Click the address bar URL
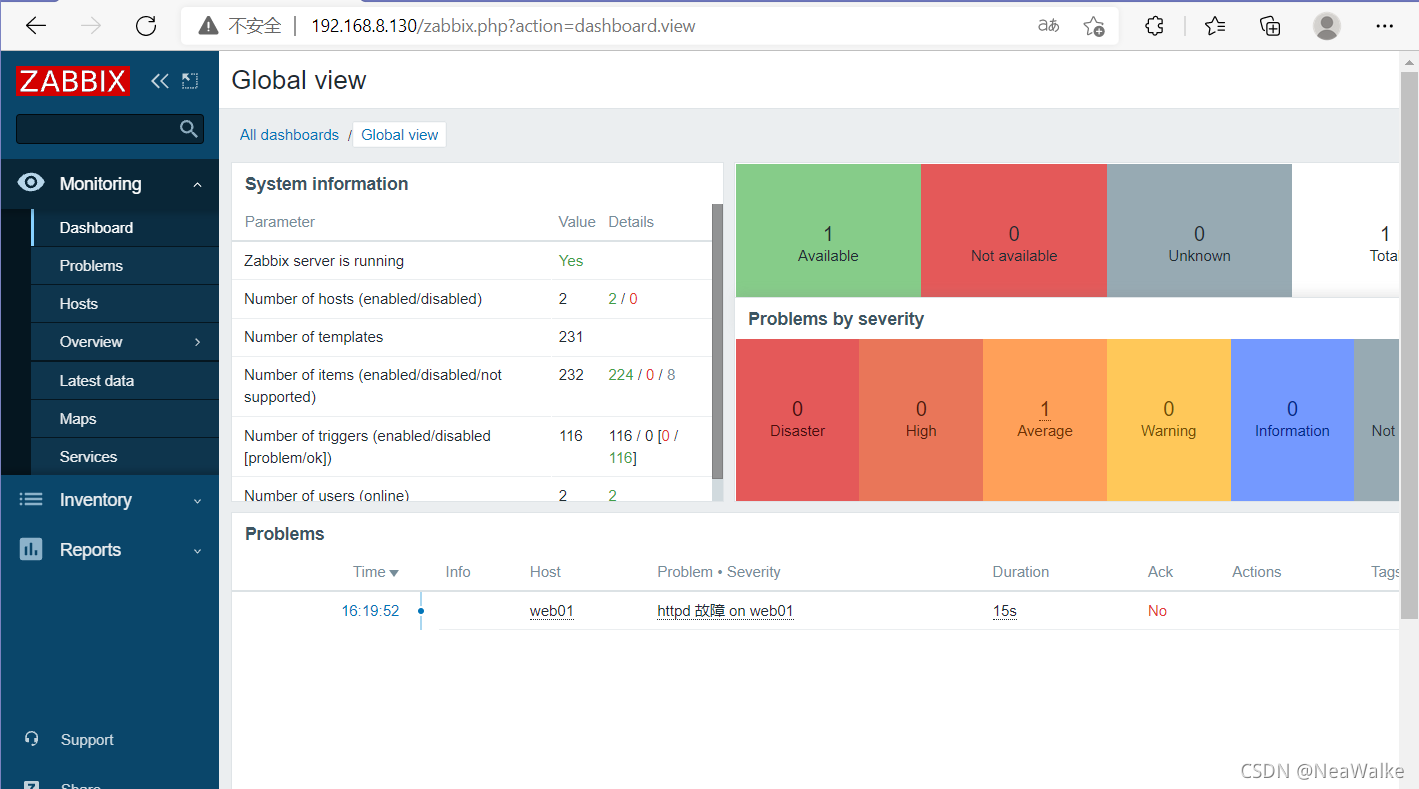This screenshot has height=789, width=1419. pyautogui.click(x=503, y=26)
